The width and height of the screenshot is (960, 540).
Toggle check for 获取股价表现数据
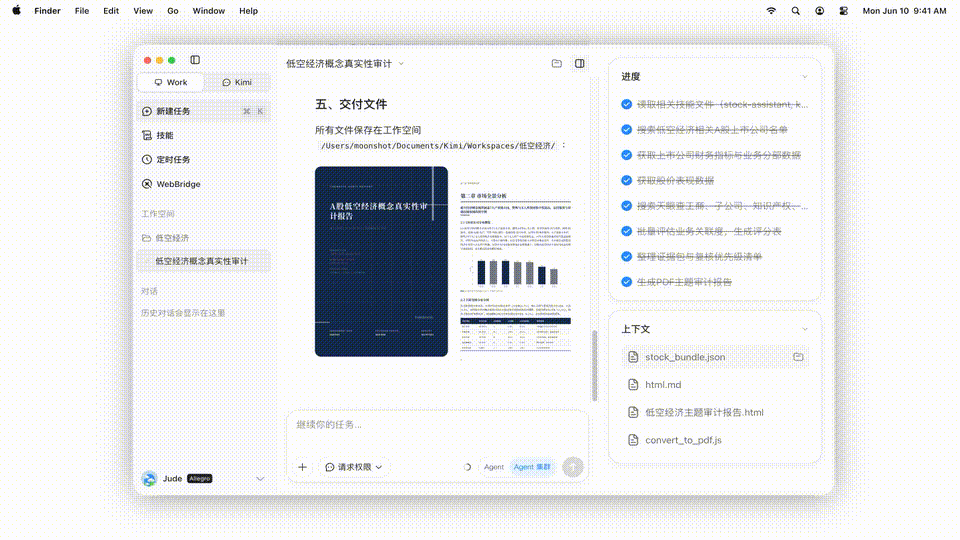coord(626,181)
